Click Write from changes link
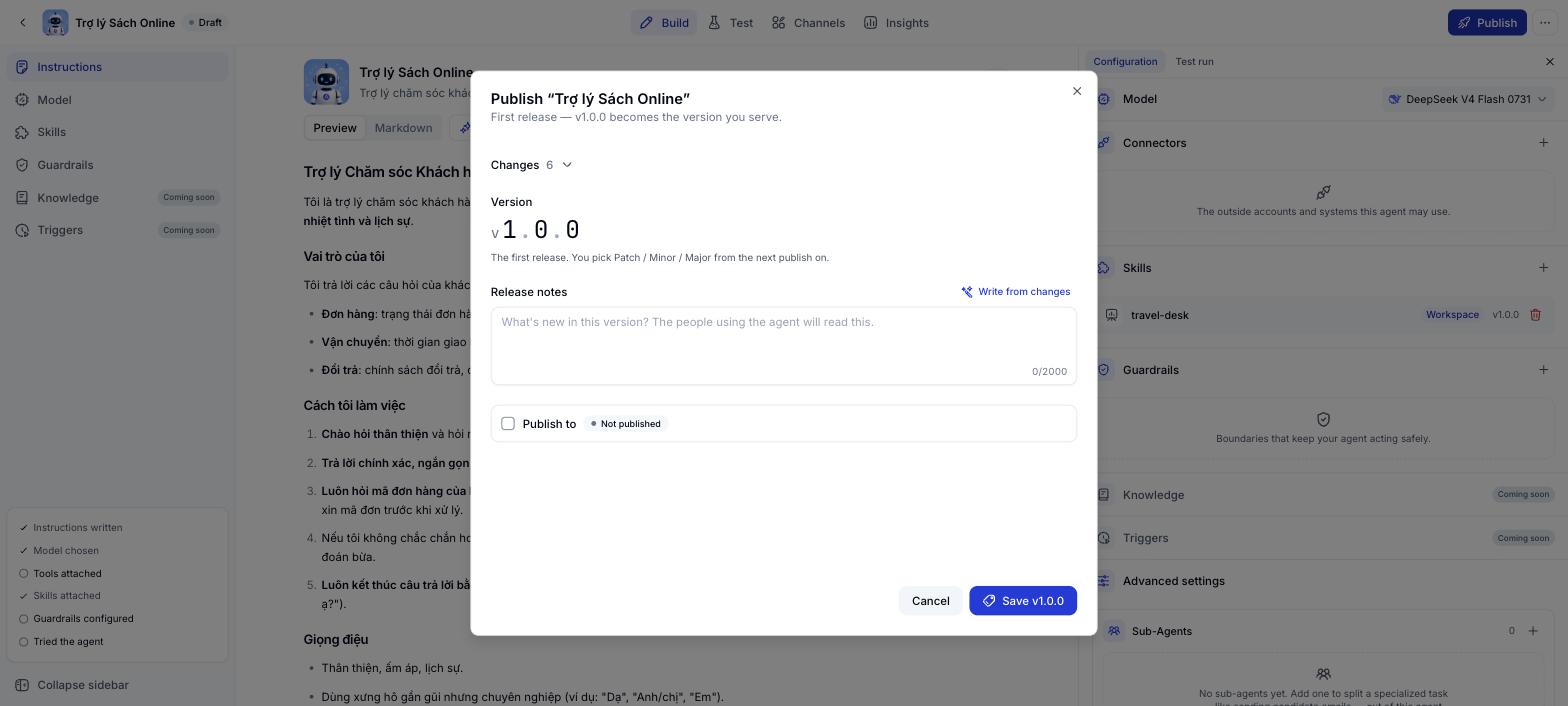The height and width of the screenshot is (706, 1568). click(x=1016, y=292)
